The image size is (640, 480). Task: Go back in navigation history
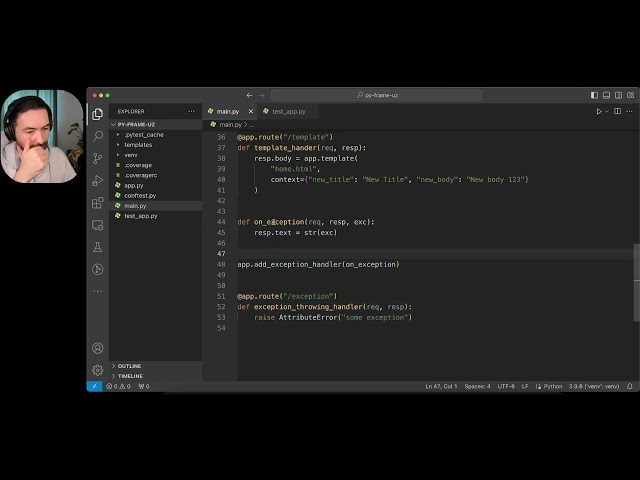pos(249,95)
